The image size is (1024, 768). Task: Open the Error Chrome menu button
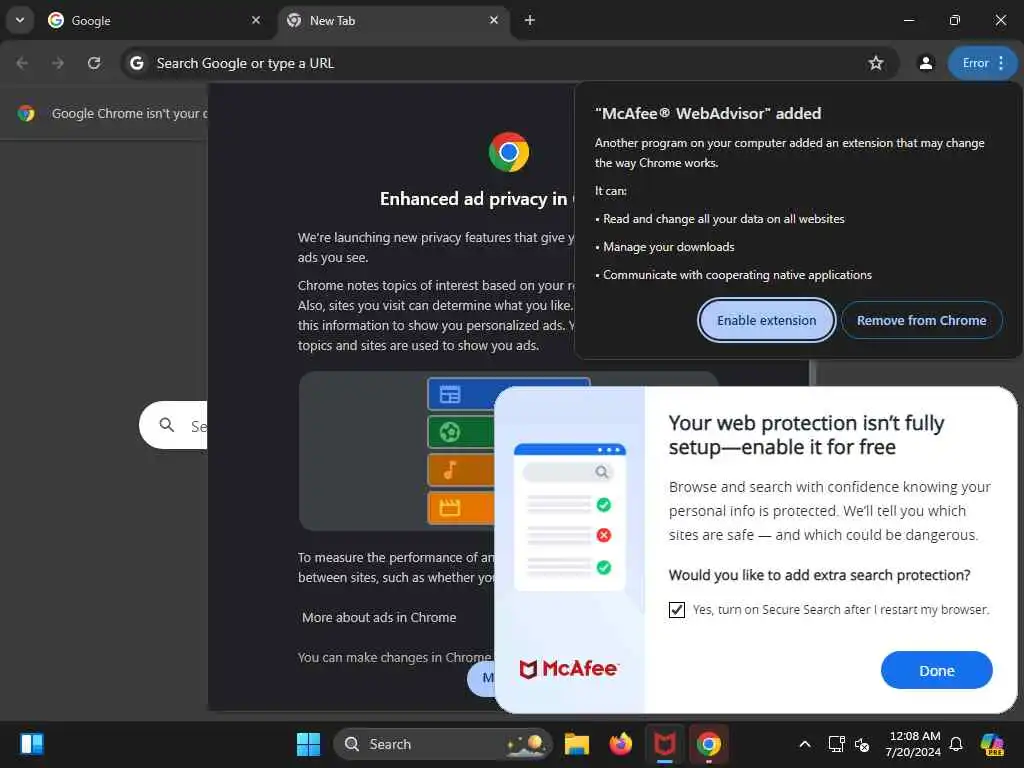tap(982, 63)
